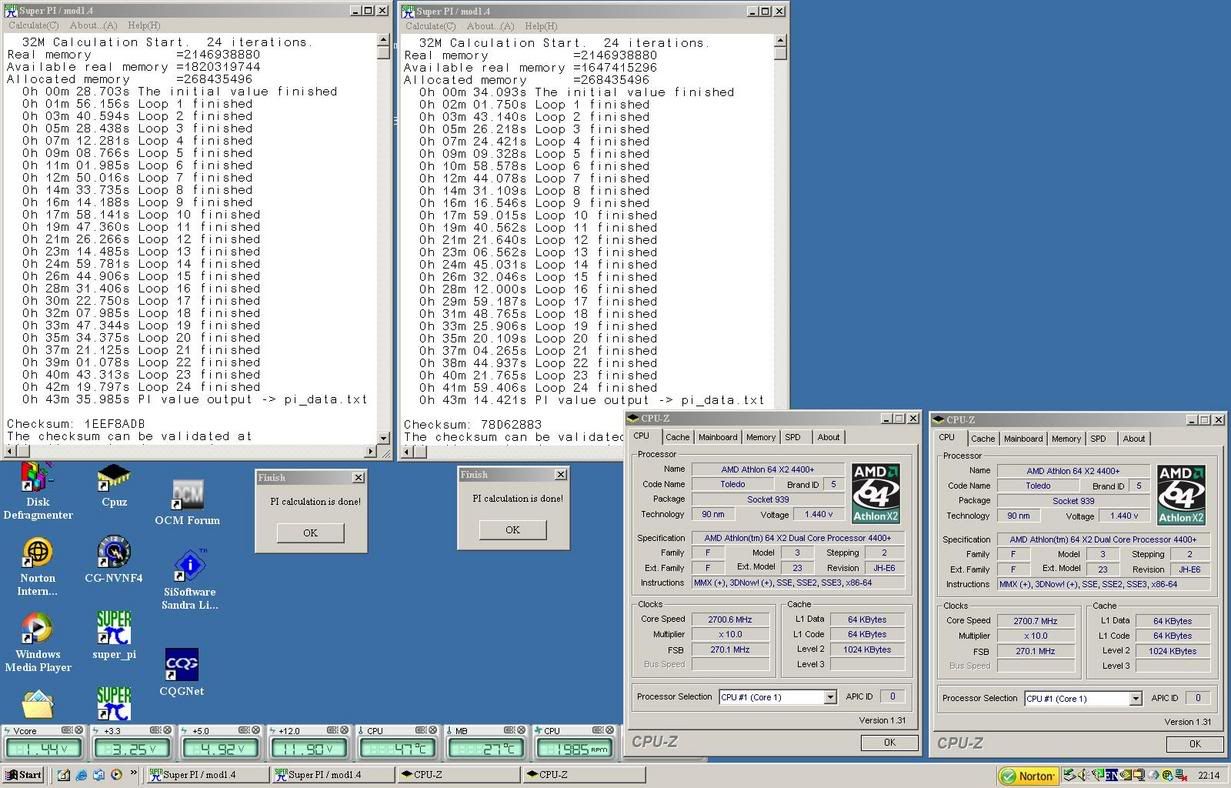Click the down arrow of the left Super PI vertical scrollbar
This screenshot has width=1231, height=788.
[x=384, y=438]
